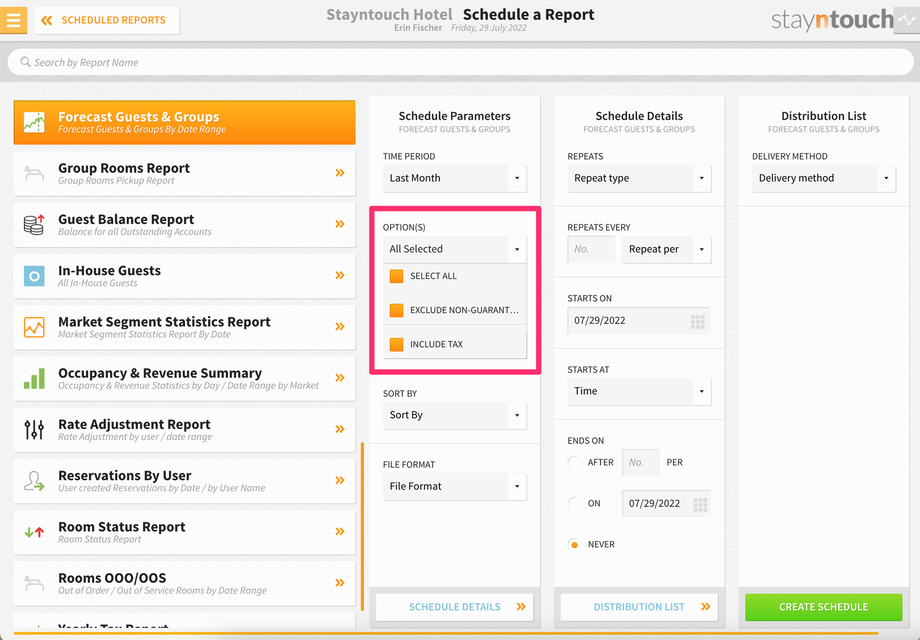Click the Rooms OOO/OOS bed icon
The image size is (920, 640).
tap(34, 583)
